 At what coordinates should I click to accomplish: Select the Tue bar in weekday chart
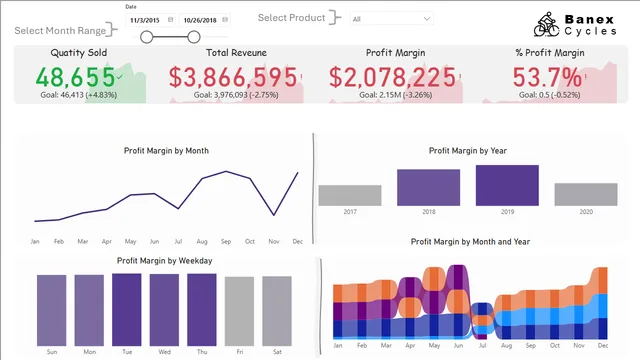[x=127, y=310]
